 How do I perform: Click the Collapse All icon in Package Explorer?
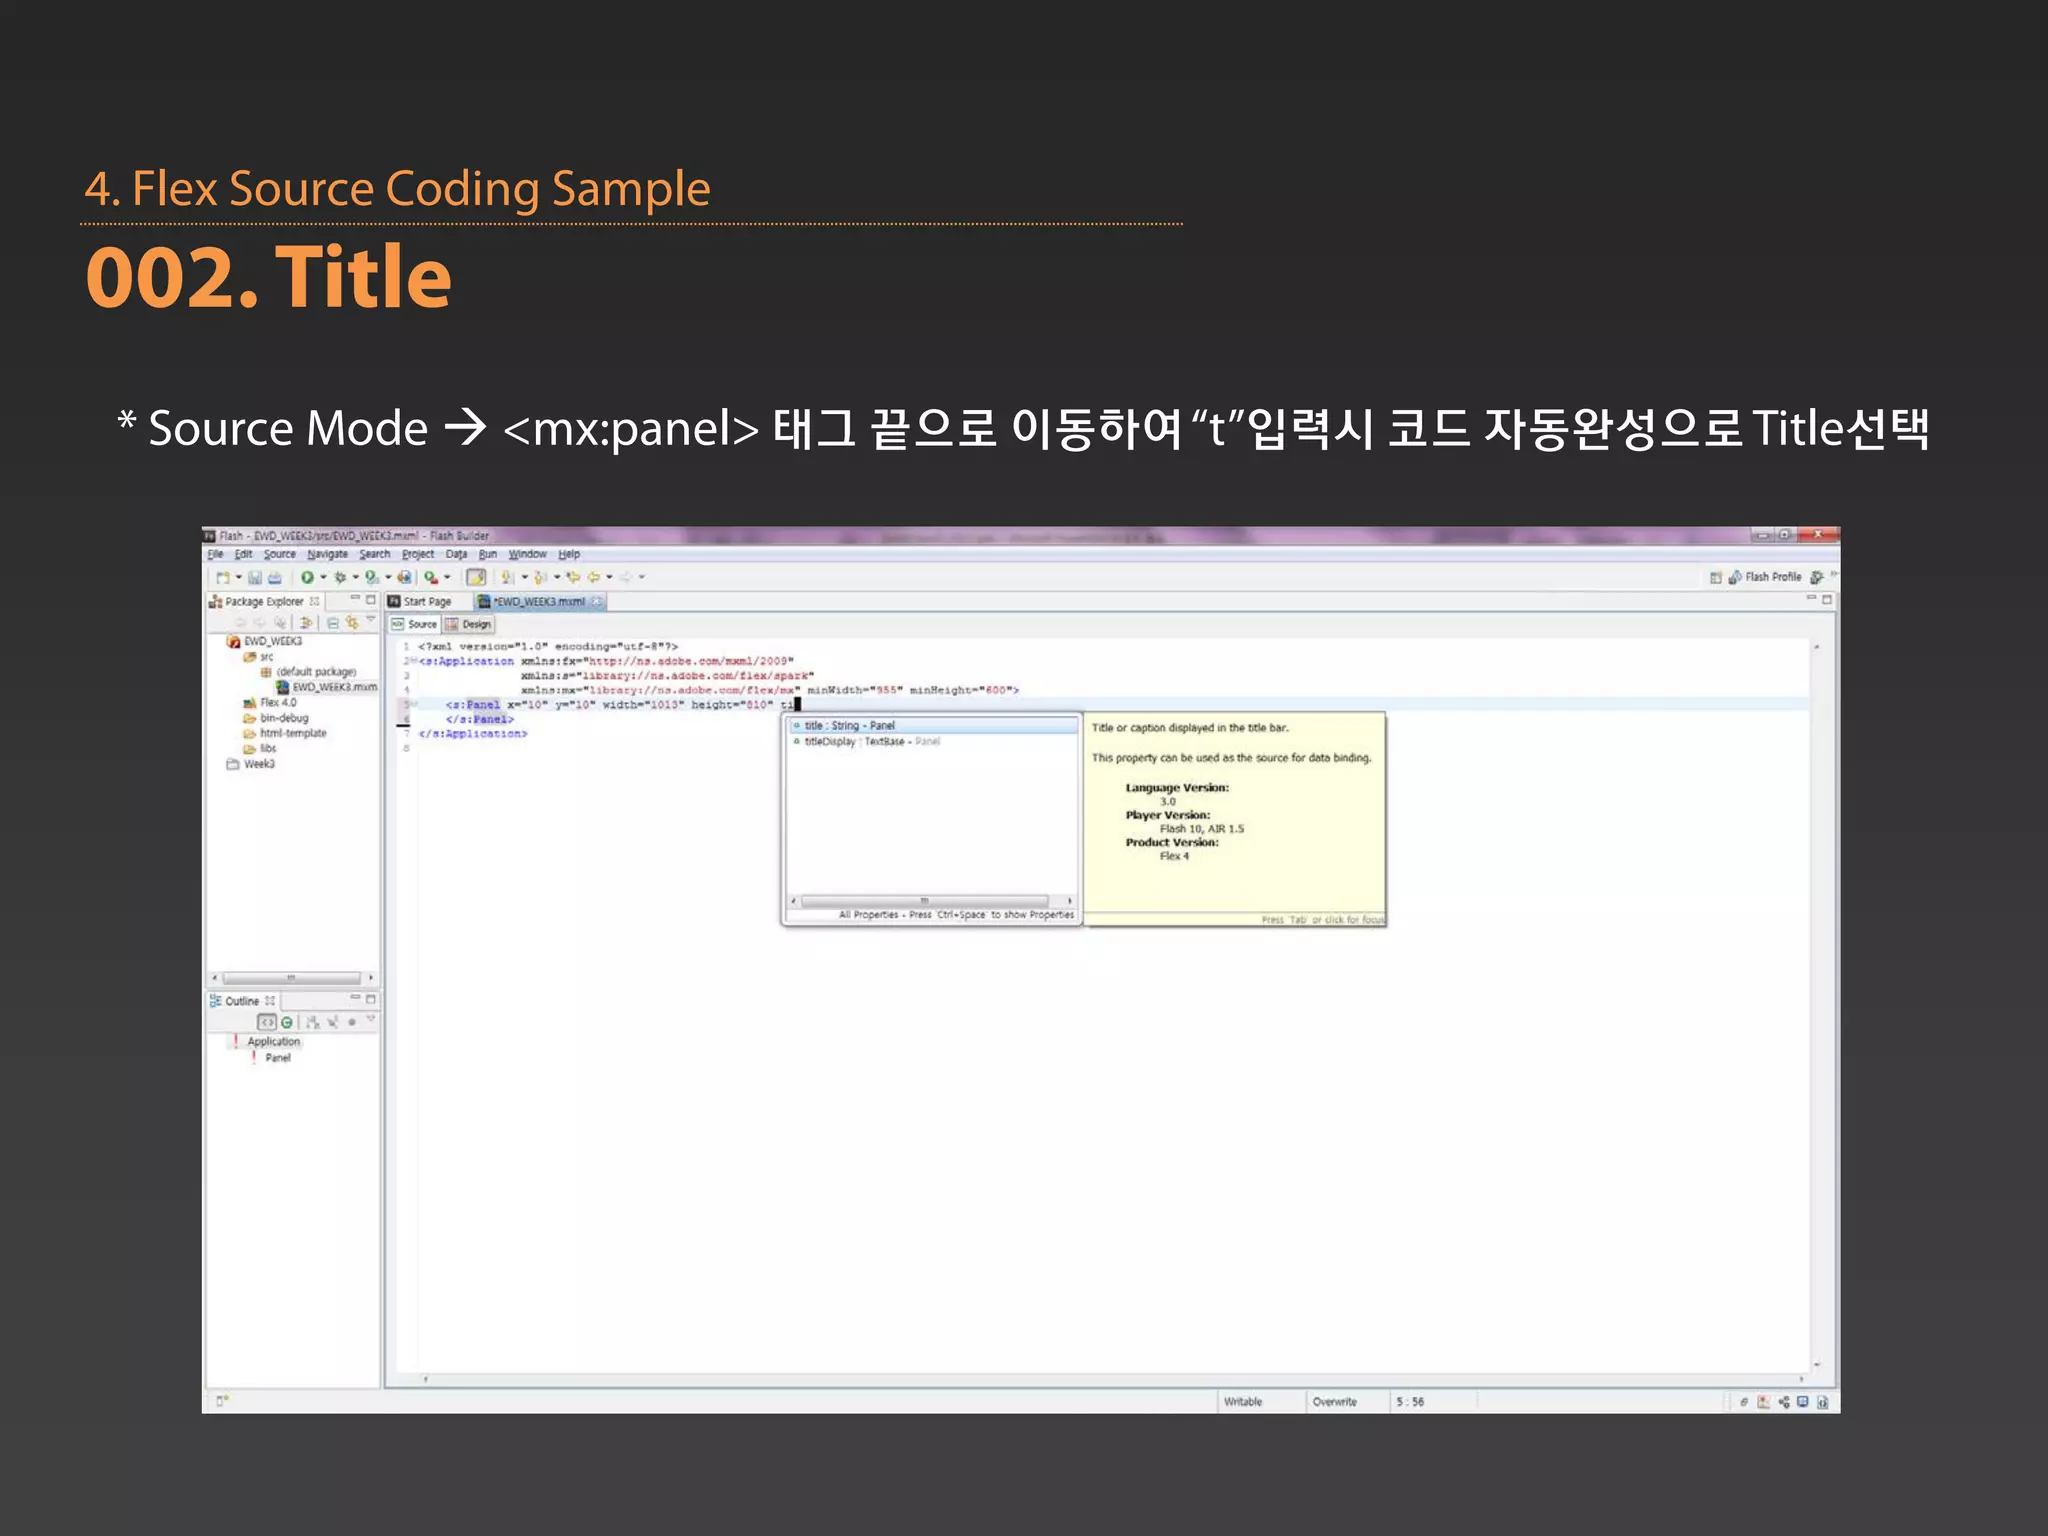333,623
